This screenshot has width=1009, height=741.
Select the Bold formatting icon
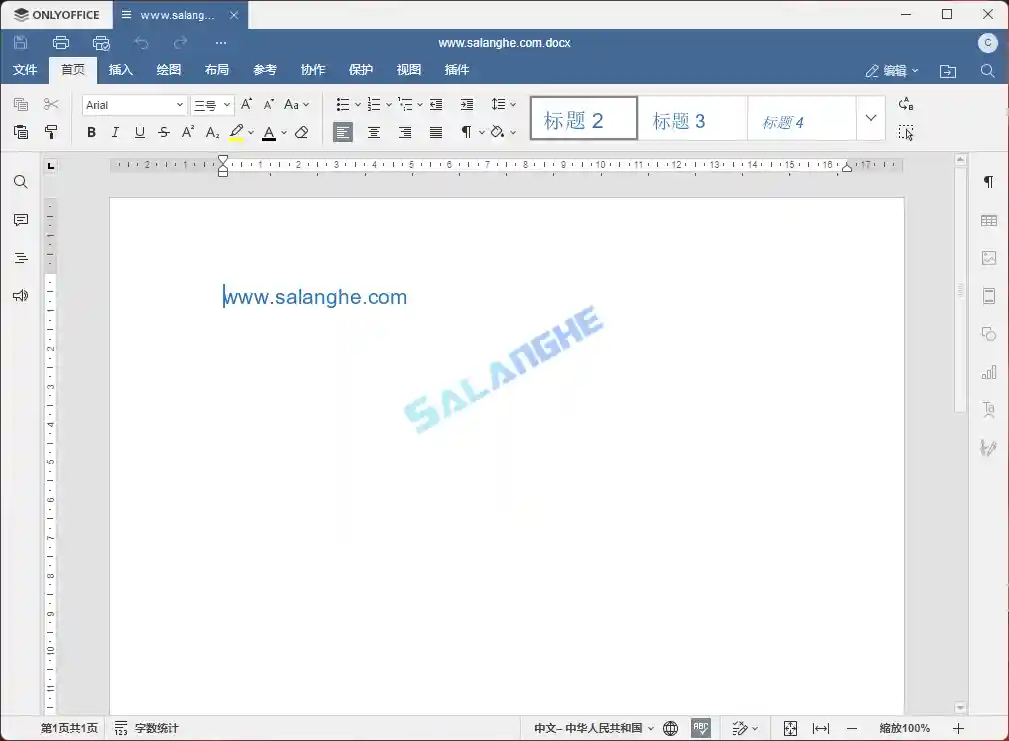tap(91, 131)
